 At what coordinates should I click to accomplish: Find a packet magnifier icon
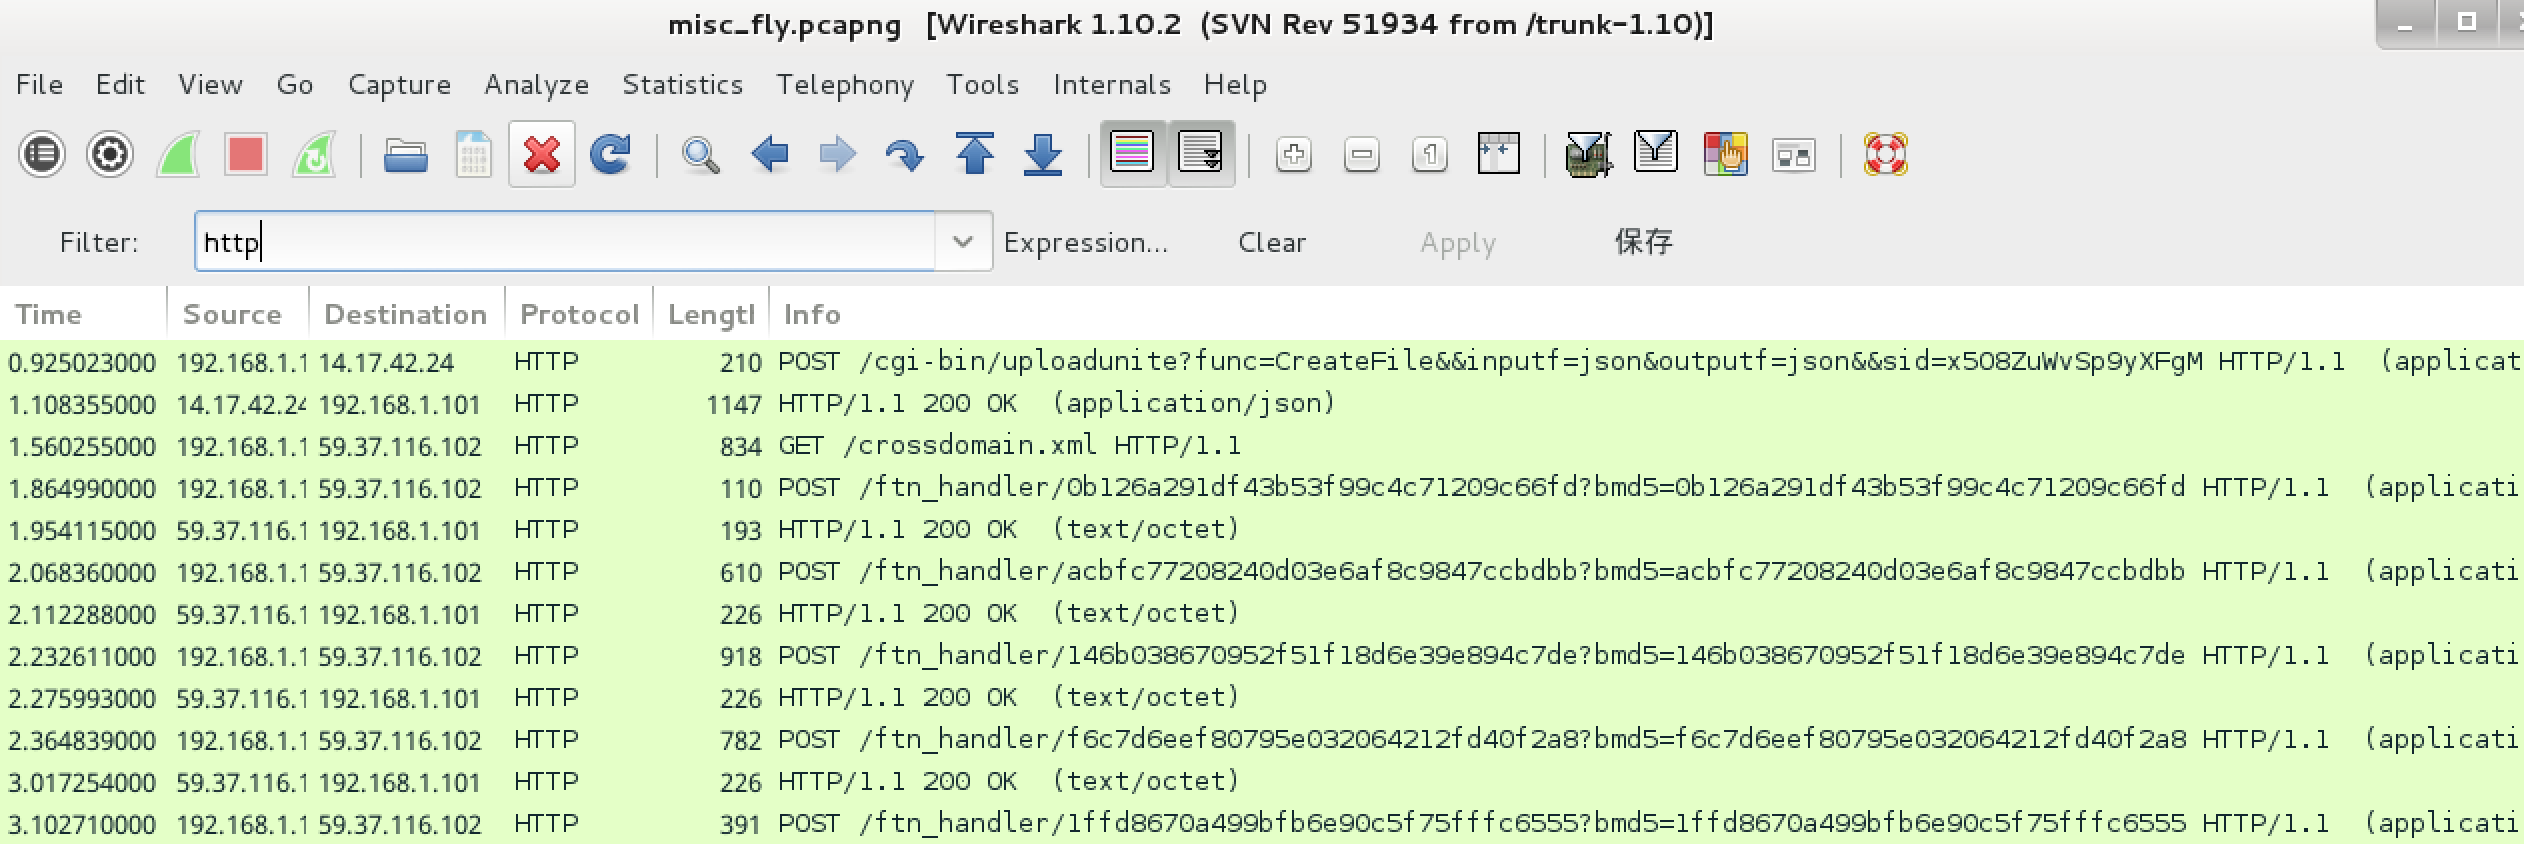click(x=700, y=155)
